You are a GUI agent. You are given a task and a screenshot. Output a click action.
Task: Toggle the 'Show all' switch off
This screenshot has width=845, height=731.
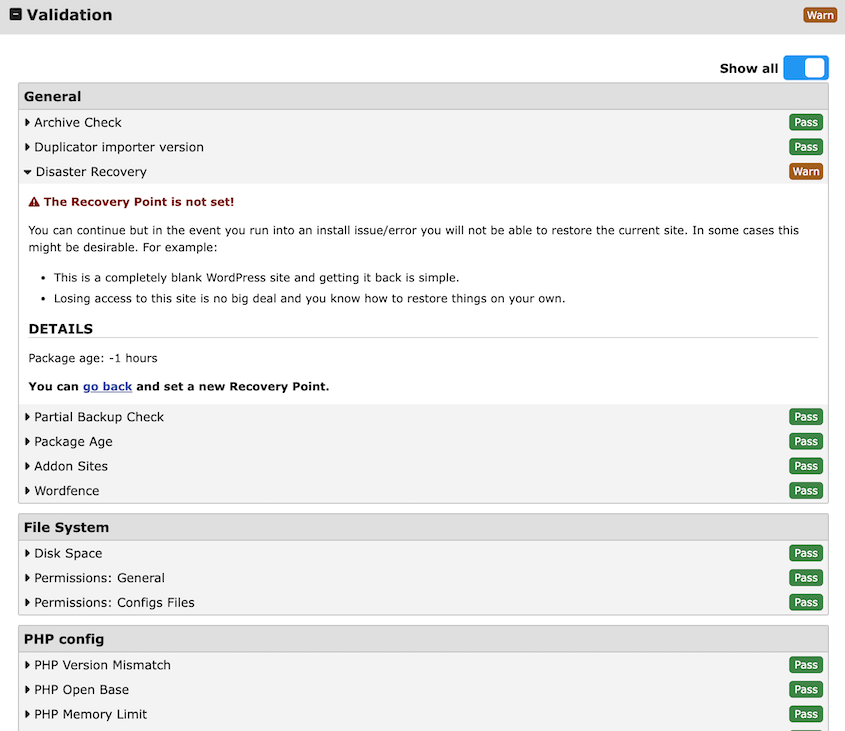click(806, 67)
